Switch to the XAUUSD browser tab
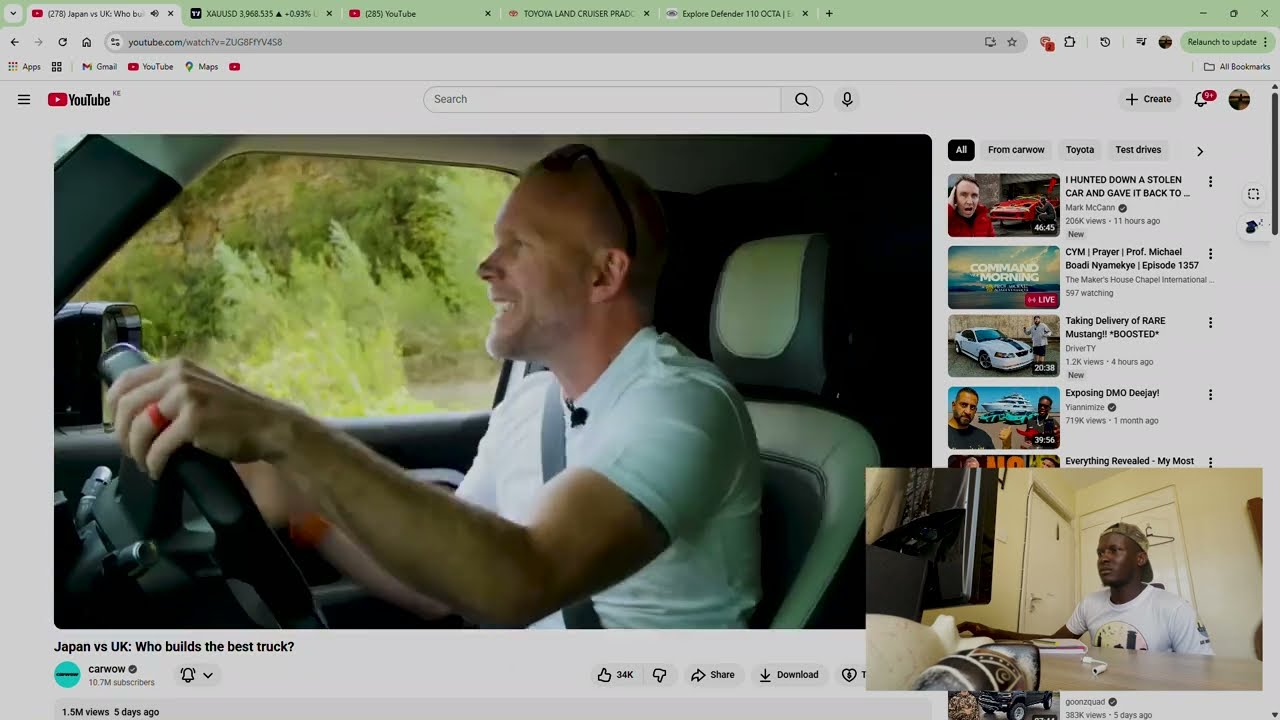Image resolution: width=1280 pixels, height=720 pixels. coord(262,14)
